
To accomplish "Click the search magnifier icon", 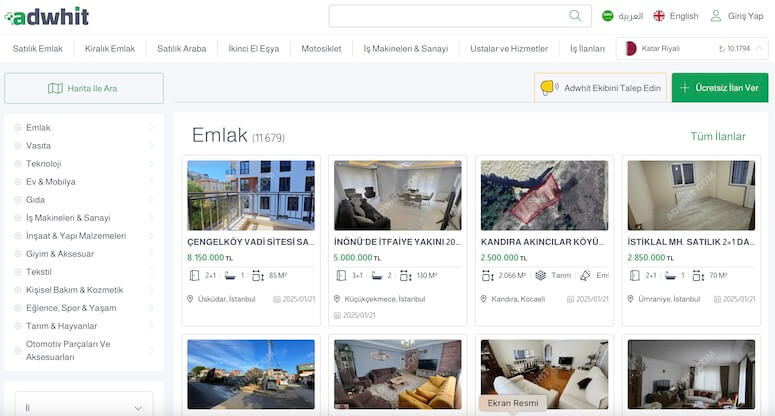I will (x=575, y=16).
